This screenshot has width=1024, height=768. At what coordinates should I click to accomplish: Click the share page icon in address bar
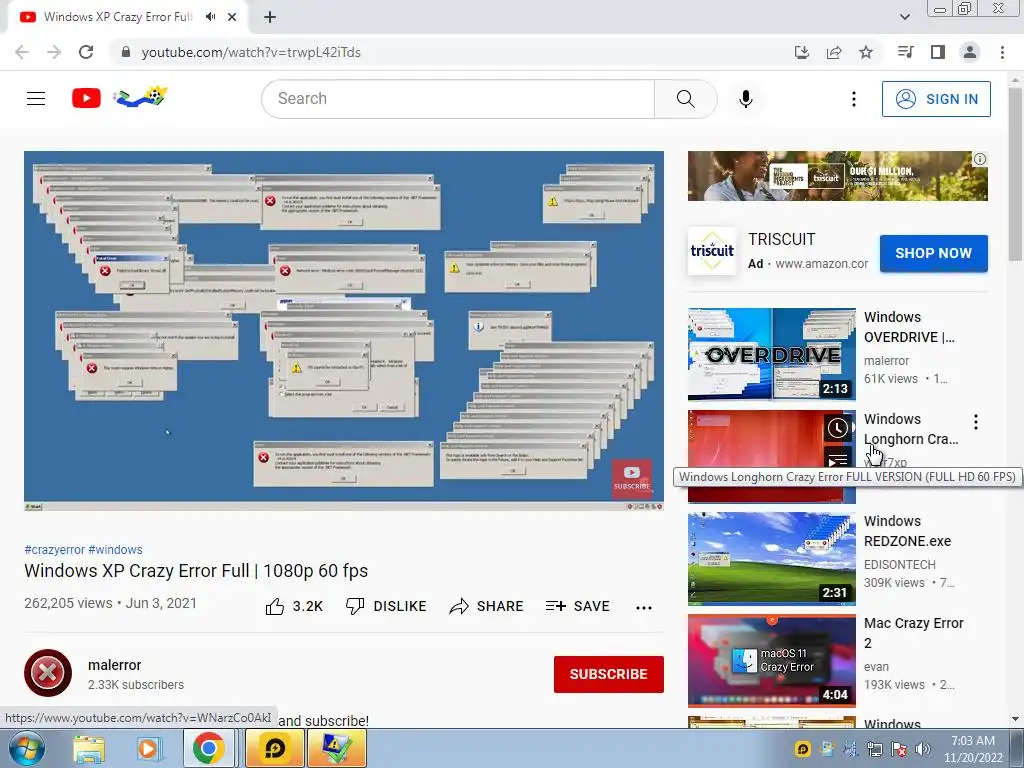[833, 52]
